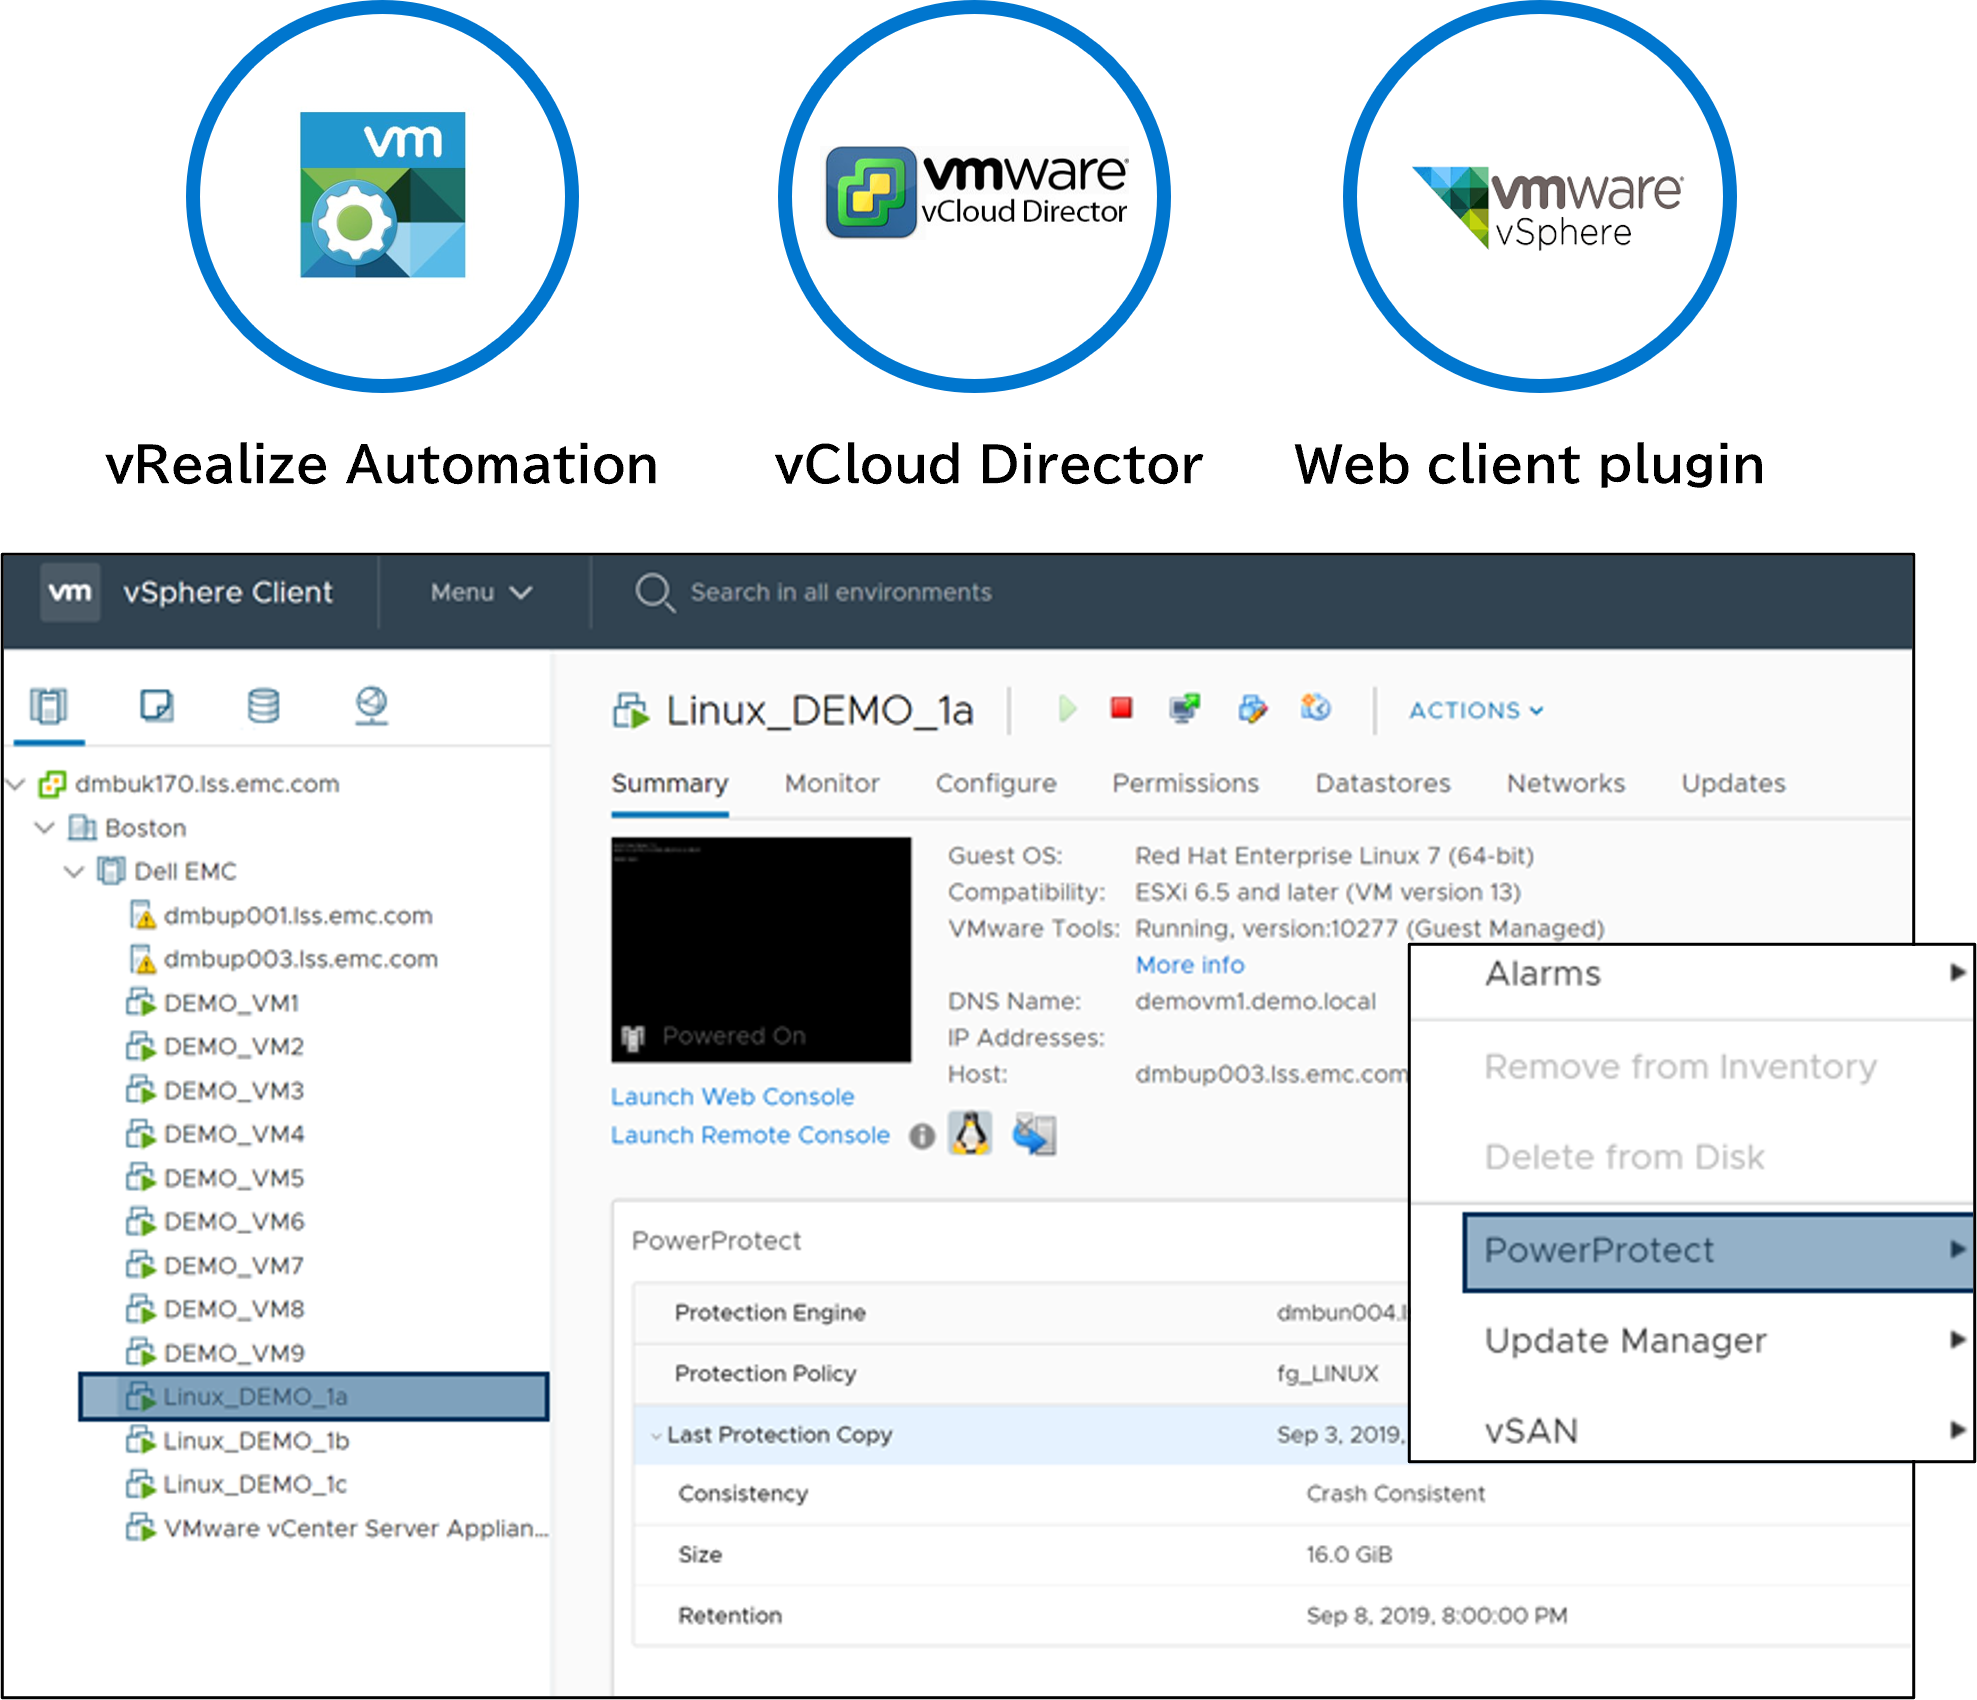
Task: Open PowerProtect submenu in context menu
Action: coord(1718,1251)
